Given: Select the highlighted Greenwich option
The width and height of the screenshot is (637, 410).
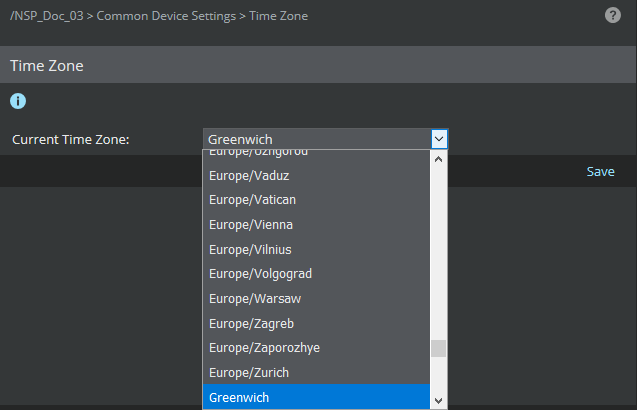Looking at the screenshot, I should coord(316,397).
